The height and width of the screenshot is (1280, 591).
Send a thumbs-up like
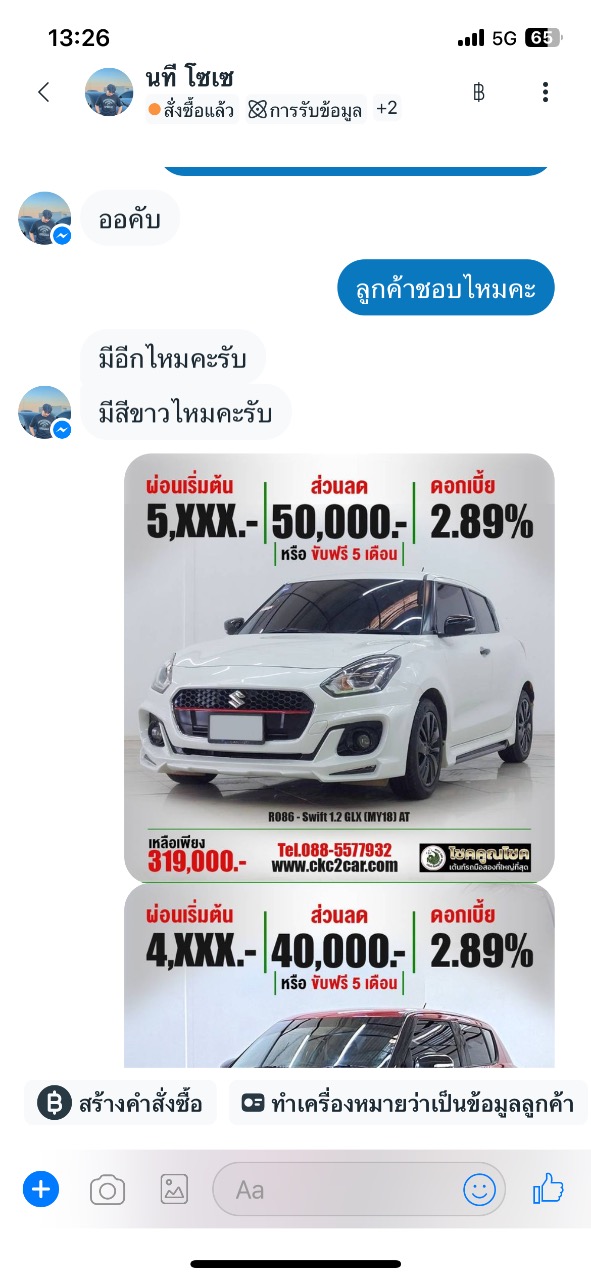(x=548, y=1188)
